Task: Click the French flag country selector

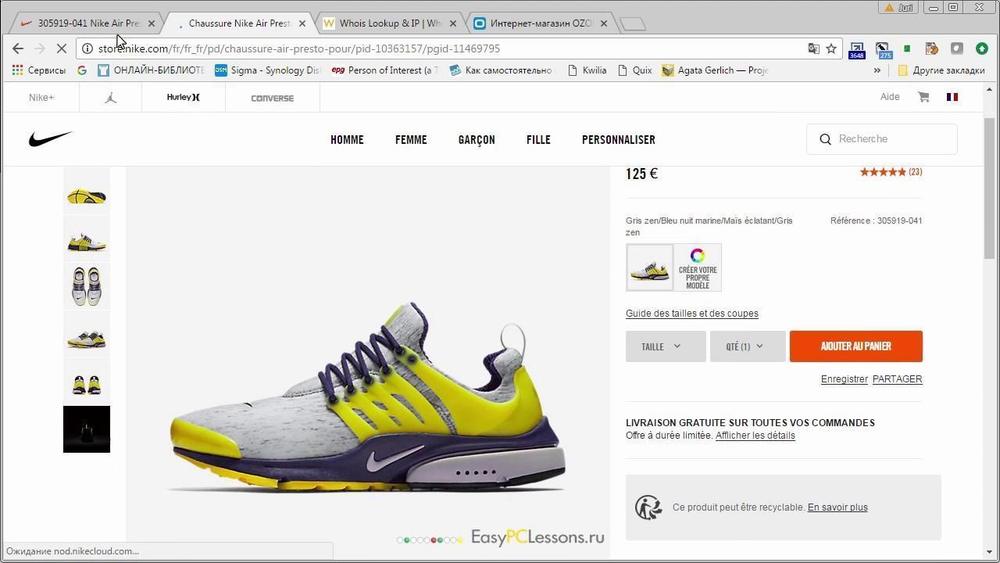Action: 951,97
